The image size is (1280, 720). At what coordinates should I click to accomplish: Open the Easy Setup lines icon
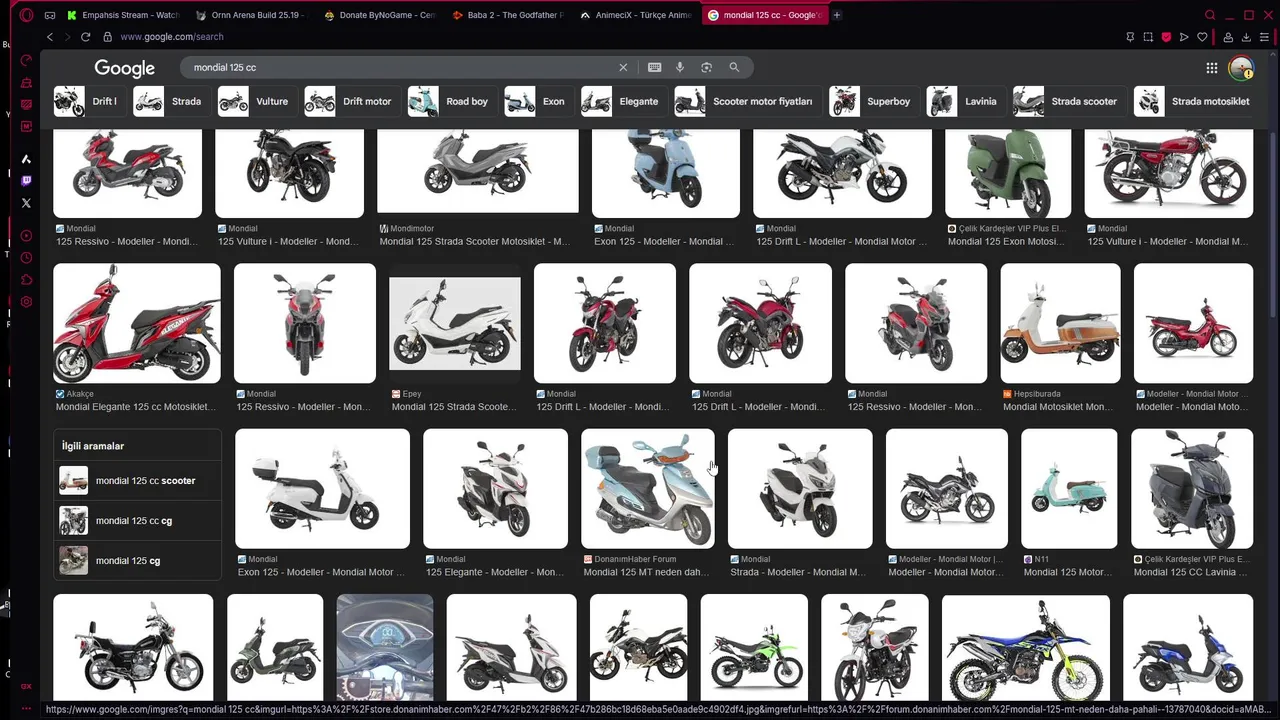[1266, 37]
